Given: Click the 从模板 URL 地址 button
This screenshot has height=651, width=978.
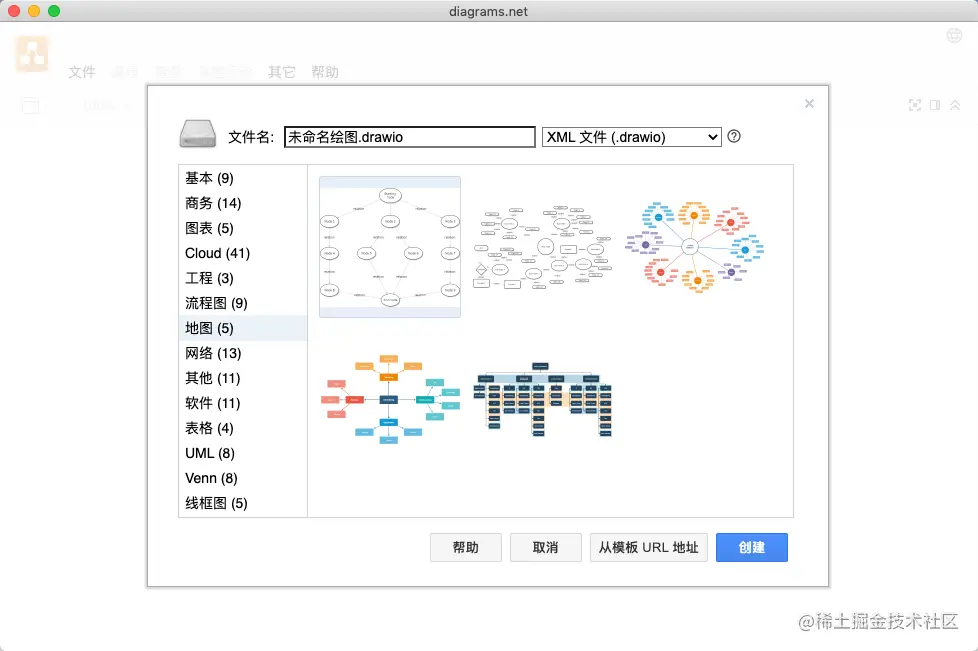Looking at the screenshot, I should coord(649,547).
